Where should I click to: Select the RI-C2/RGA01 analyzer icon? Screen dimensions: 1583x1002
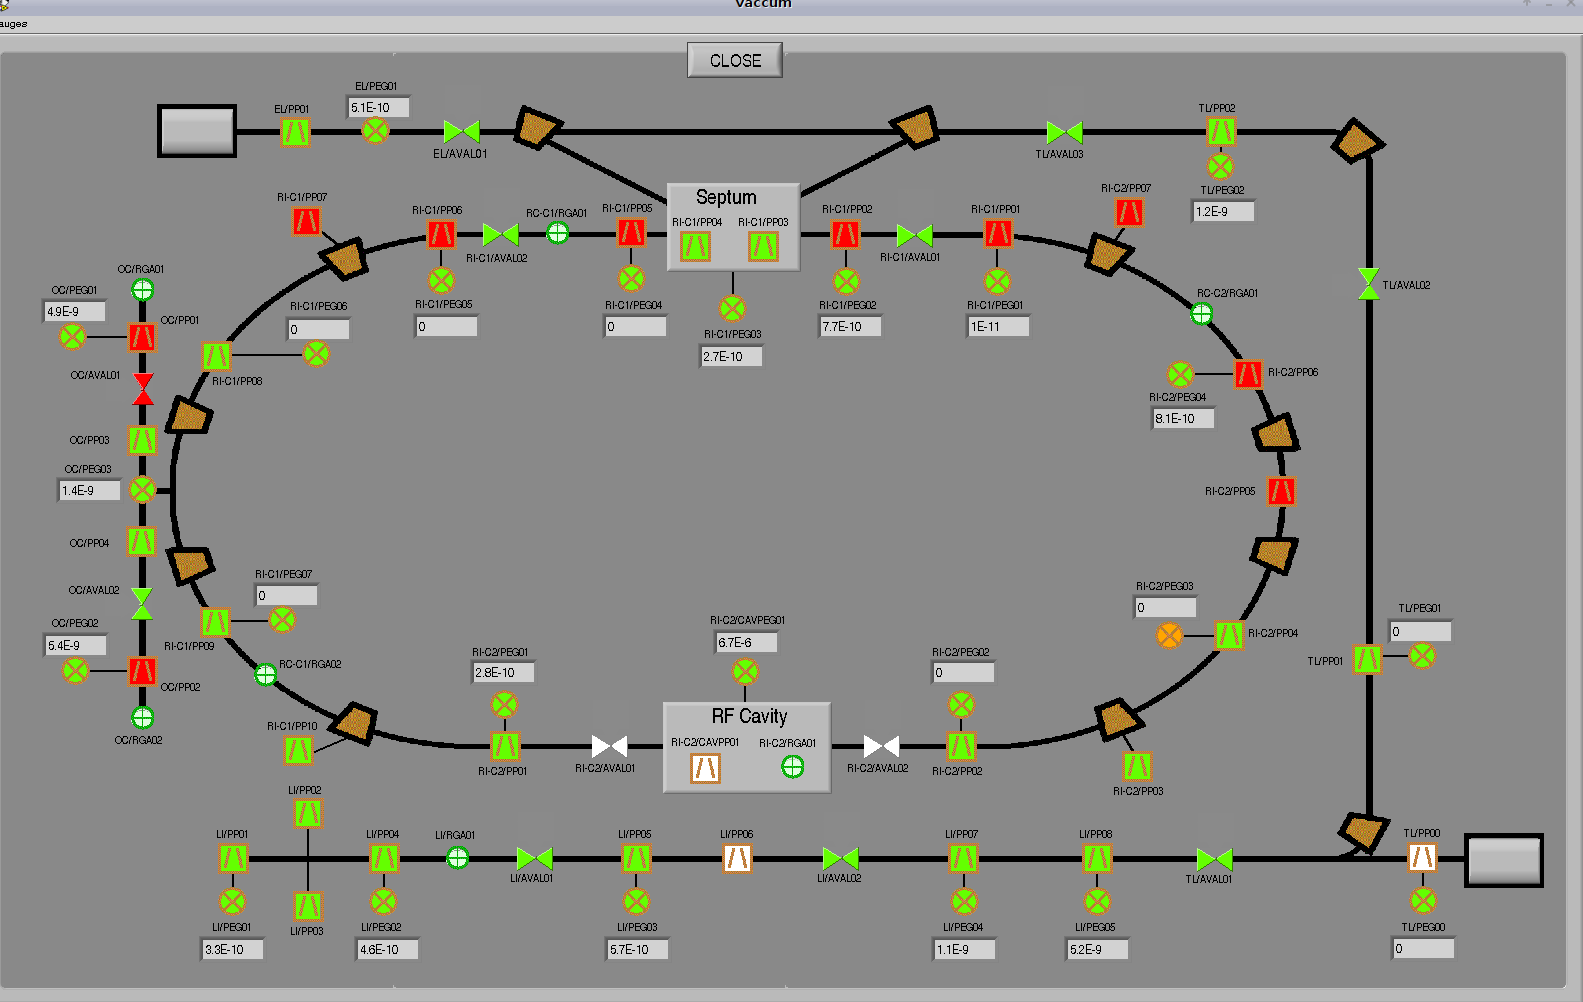(x=792, y=767)
